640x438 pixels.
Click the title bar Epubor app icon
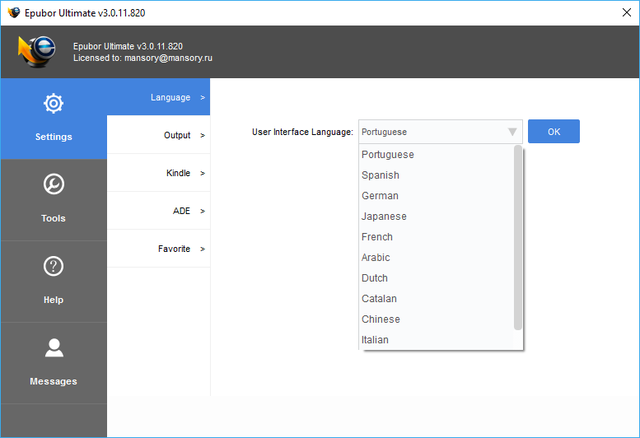pyautogui.click(x=13, y=12)
